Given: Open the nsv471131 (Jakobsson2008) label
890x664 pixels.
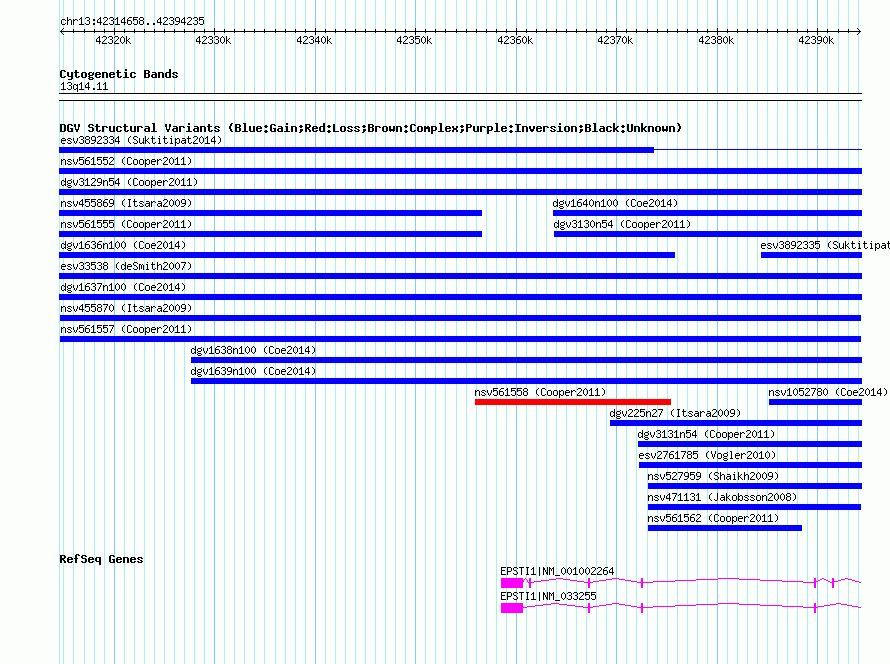Looking at the screenshot, I should tap(722, 497).
